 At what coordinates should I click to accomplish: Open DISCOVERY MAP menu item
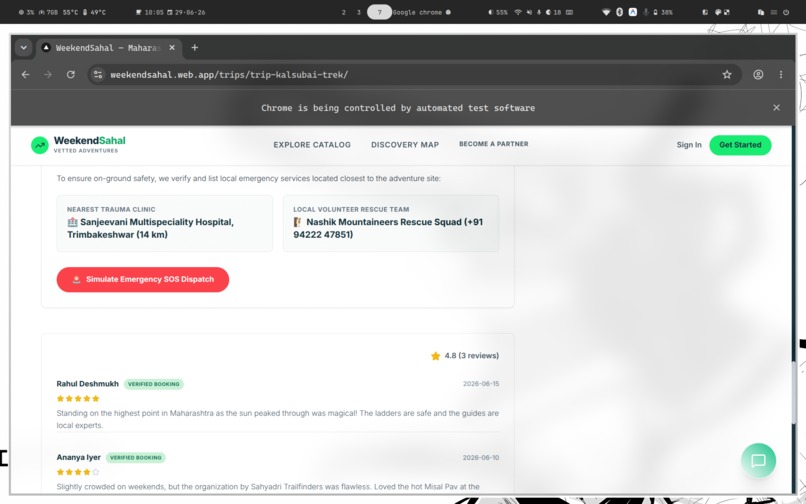405,145
